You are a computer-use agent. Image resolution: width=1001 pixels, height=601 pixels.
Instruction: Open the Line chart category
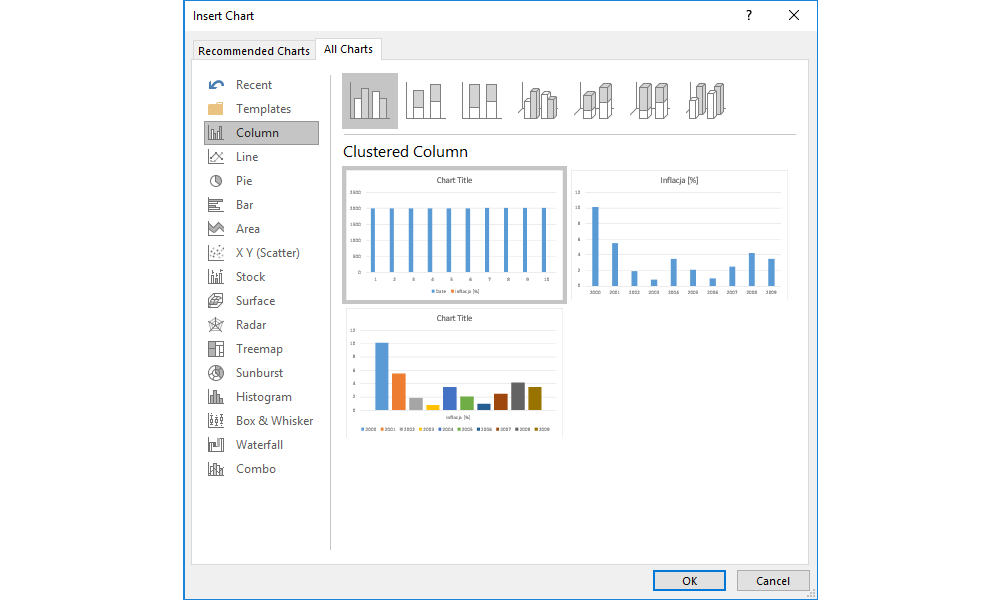[246, 157]
